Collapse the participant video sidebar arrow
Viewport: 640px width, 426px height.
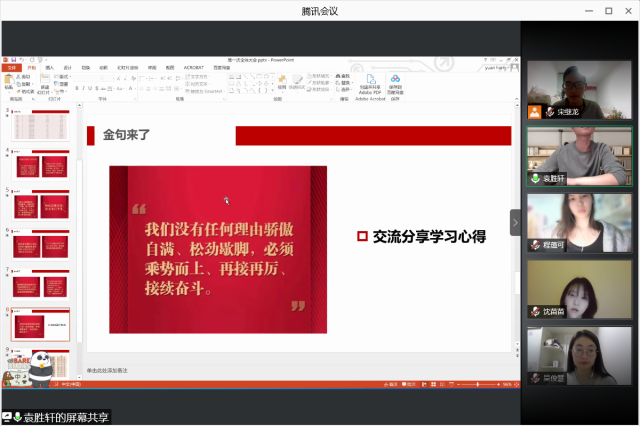[x=516, y=222]
